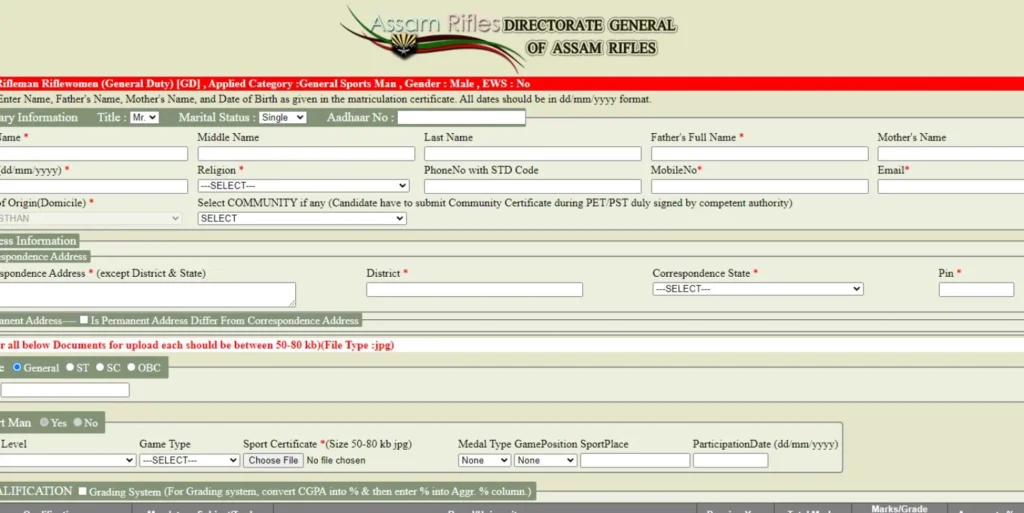Image resolution: width=1024 pixels, height=513 pixels.
Task: Open the Medal Type dropdown
Action: click(484, 460)
